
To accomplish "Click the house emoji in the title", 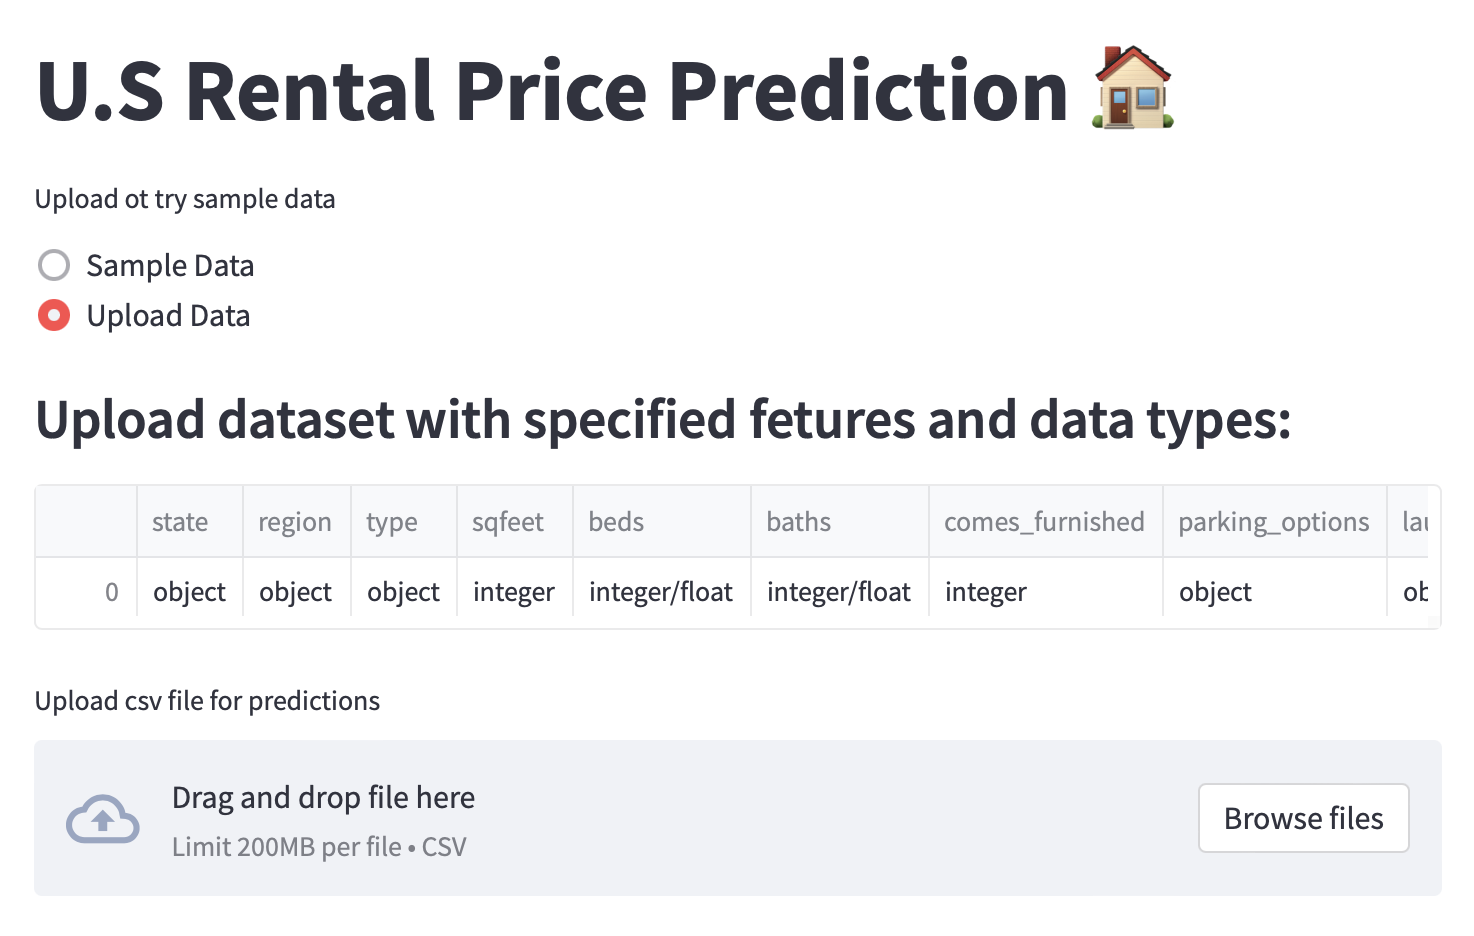I will point(1135,90).
